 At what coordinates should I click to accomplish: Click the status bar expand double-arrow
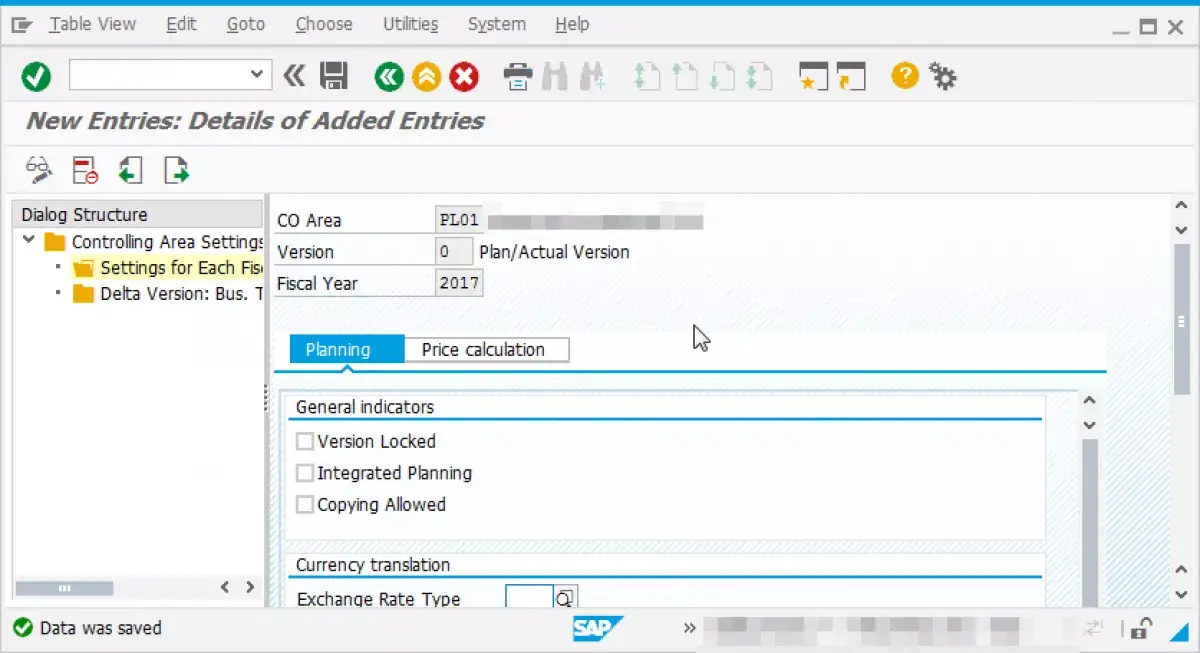pos(690,628)
